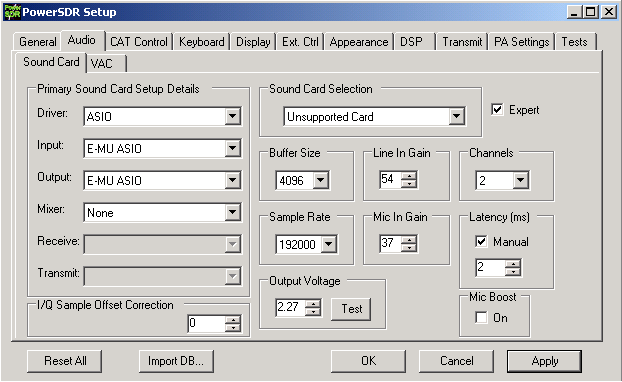Enable Mic Boost On checkbox
This screenshot has height=382, width=622.
pyautogui.click(x=481, y=318)
